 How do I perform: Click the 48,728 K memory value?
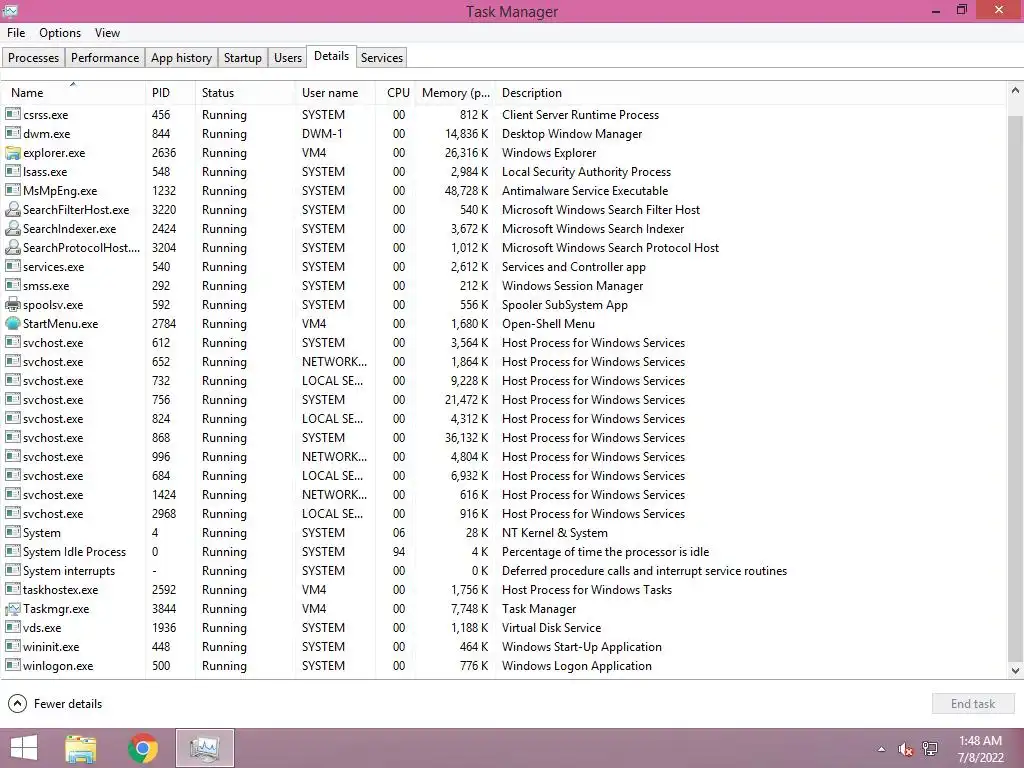point(466,191)
